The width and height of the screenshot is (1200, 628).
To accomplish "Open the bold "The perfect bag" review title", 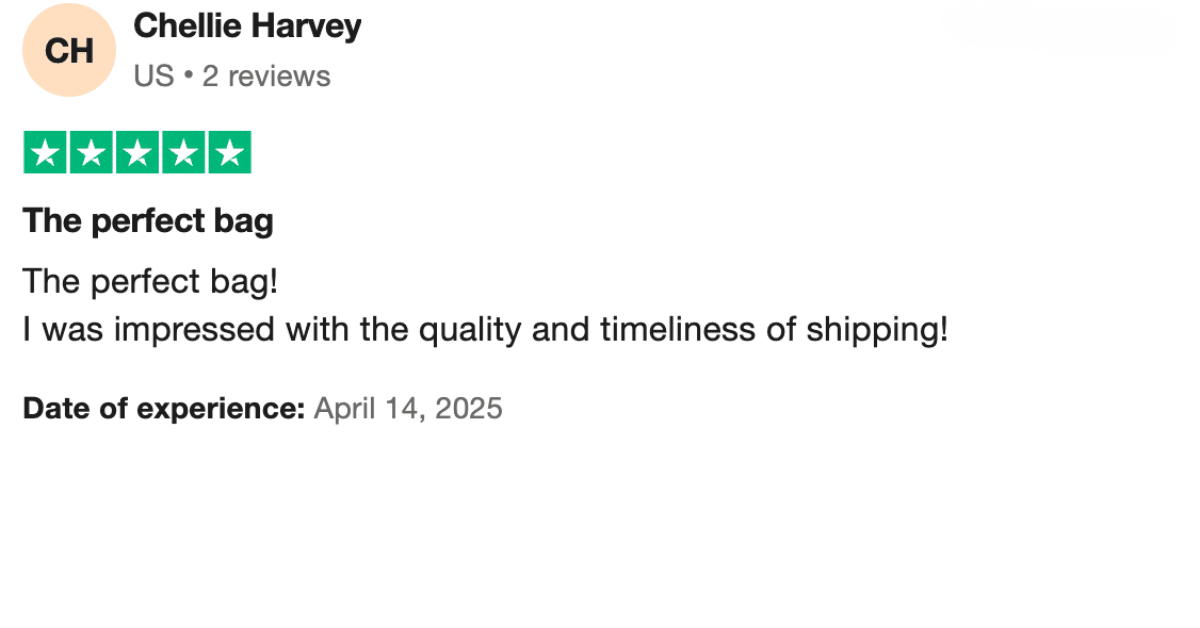I will [x=148, y=221].
